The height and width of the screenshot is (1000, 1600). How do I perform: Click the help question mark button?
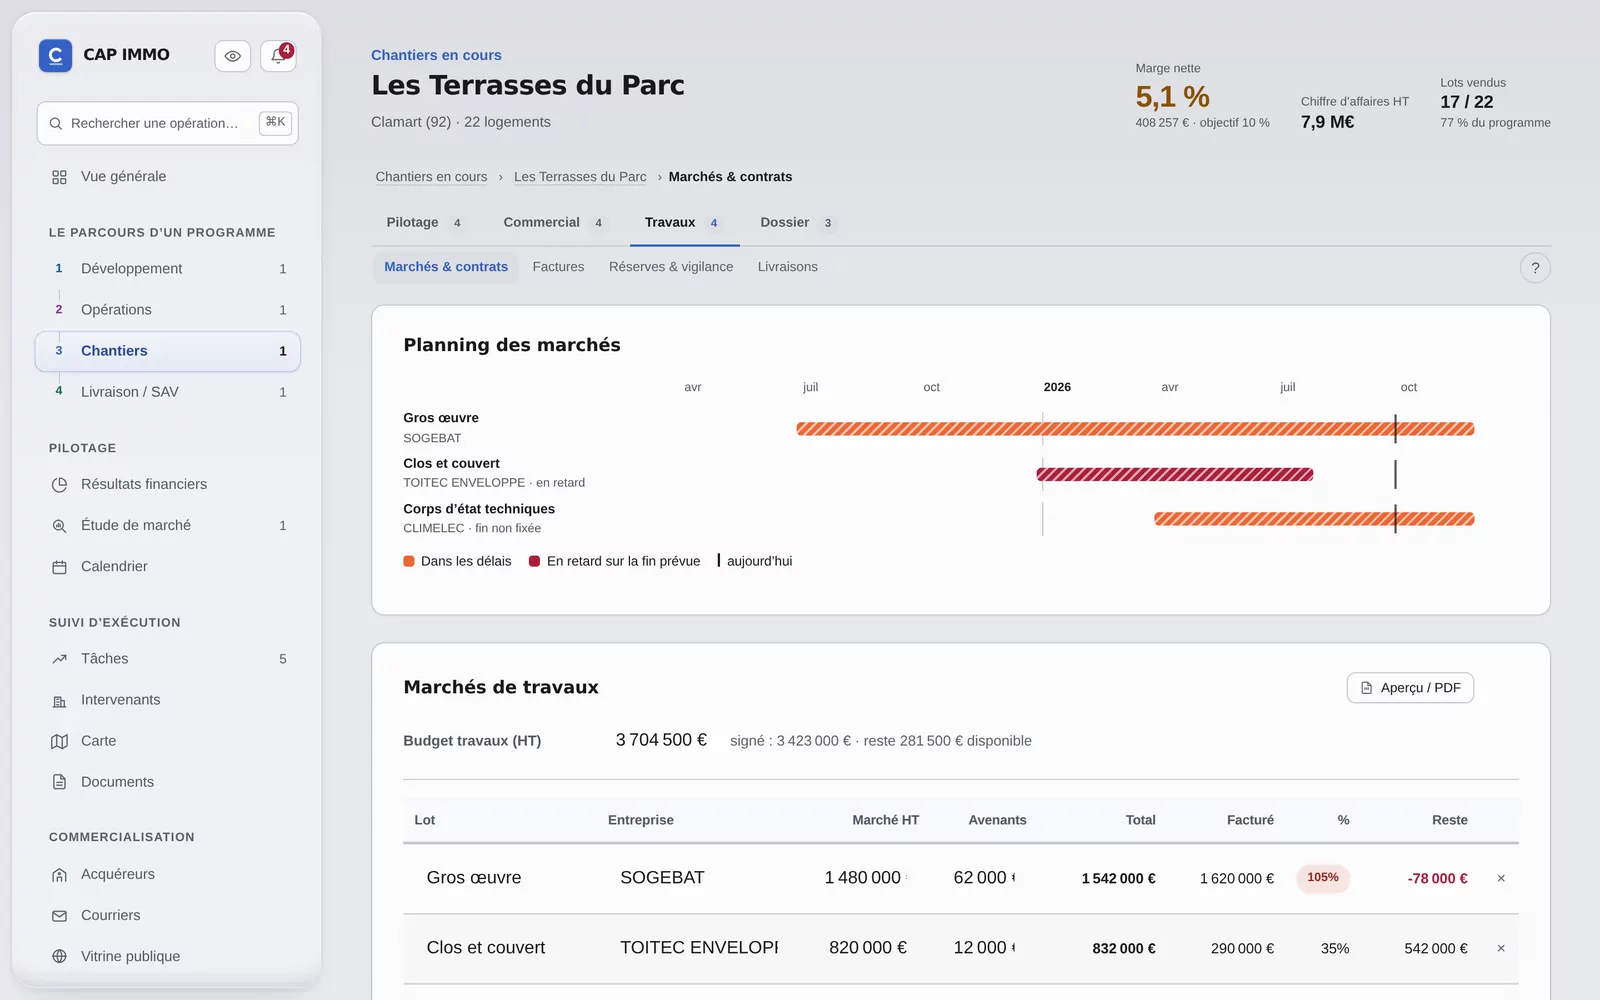click(x=1535, y=268)
